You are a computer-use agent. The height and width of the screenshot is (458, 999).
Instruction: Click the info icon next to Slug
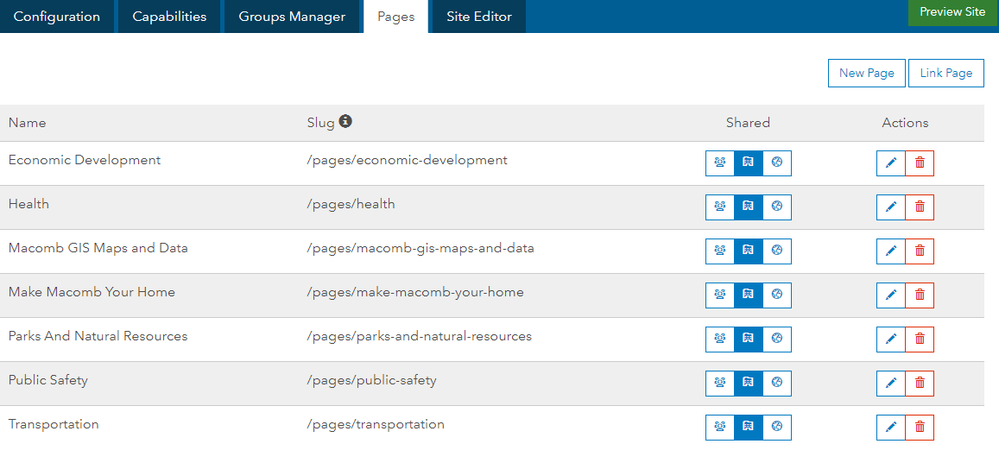[x=345, y=122]
